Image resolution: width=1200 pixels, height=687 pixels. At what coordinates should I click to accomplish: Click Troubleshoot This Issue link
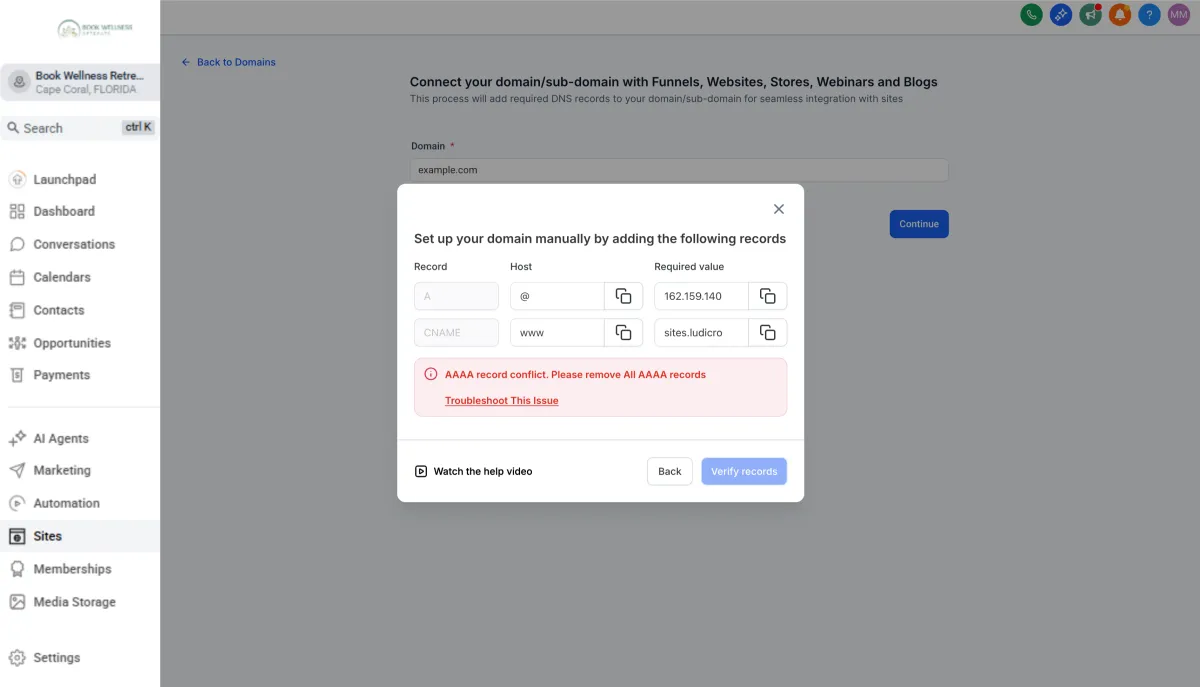501,401
